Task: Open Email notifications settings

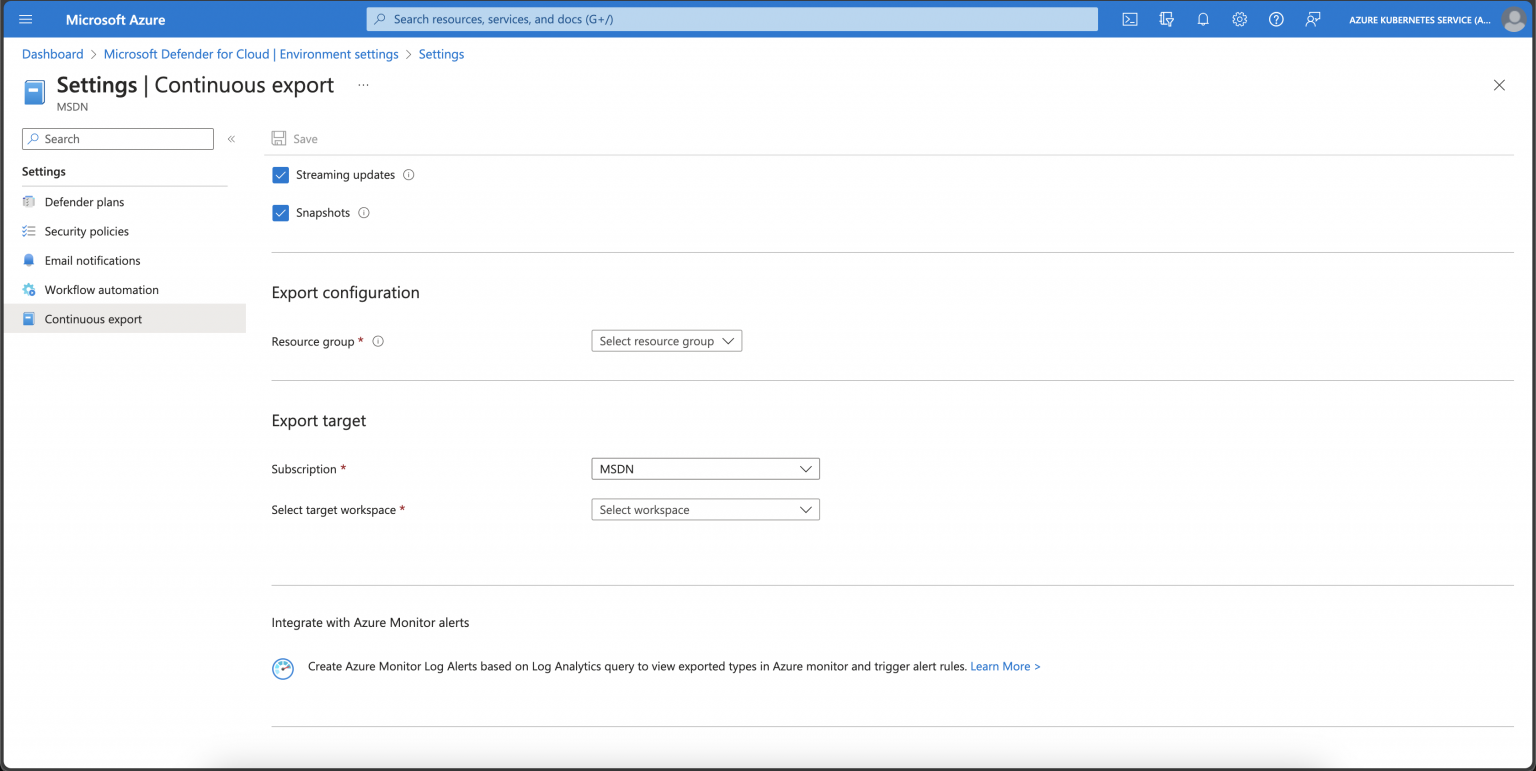Action: pos(92,260)
